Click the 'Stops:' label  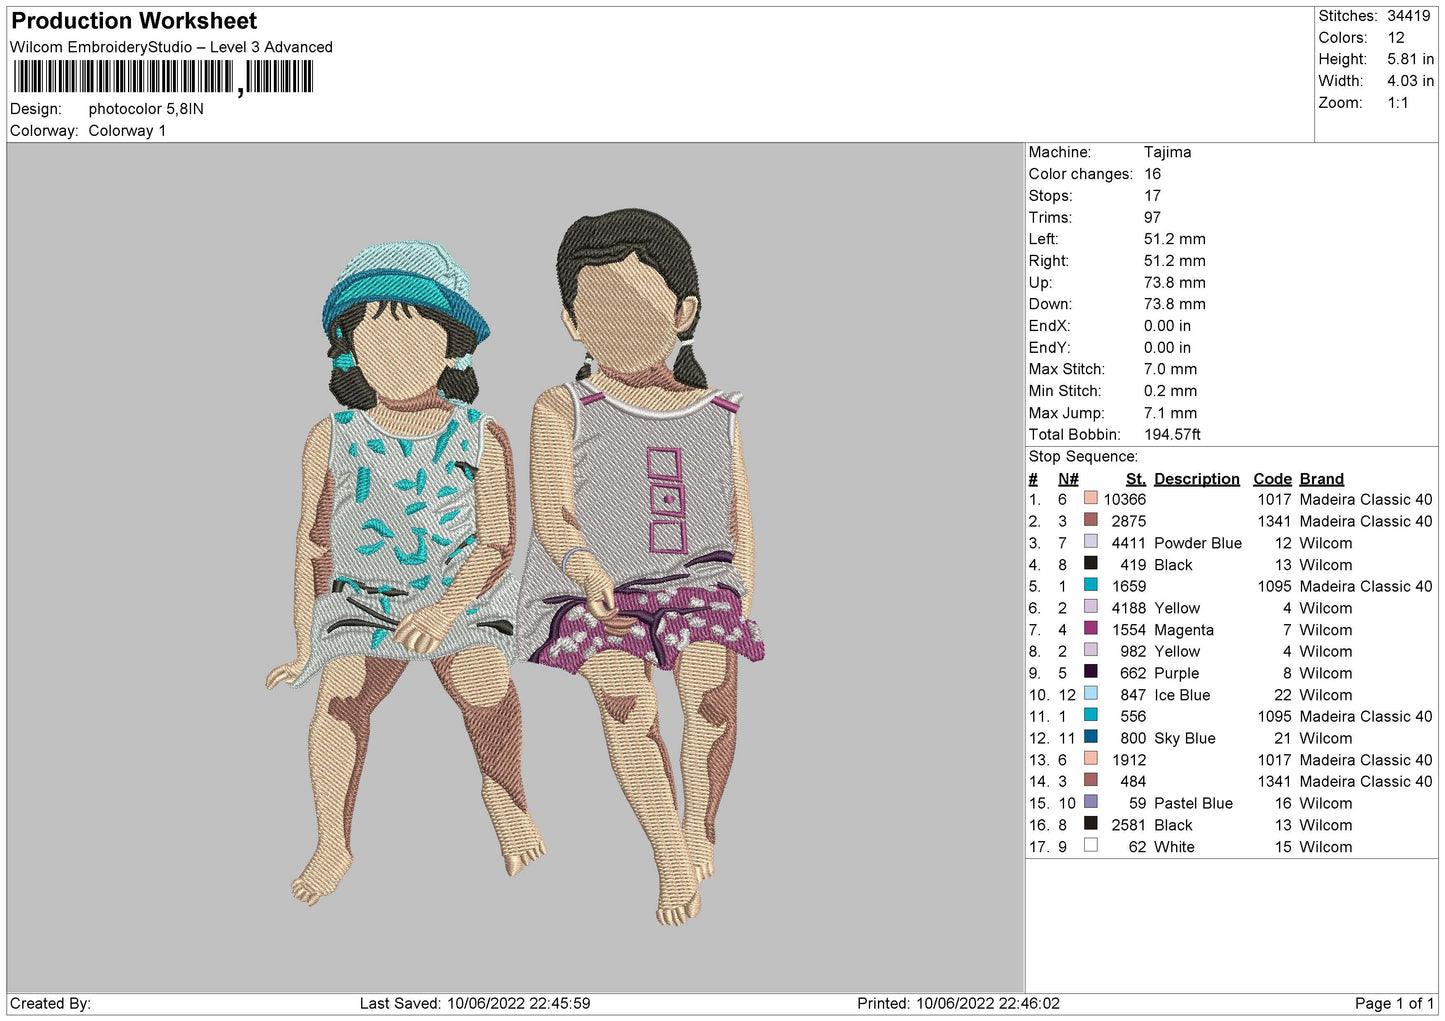tap(1050, 196)
